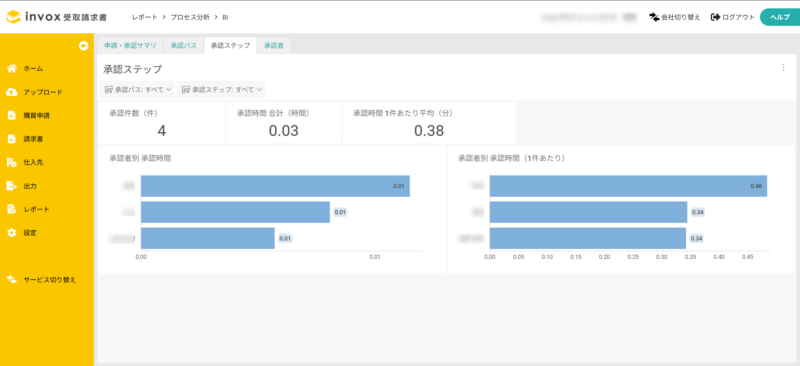
Task: Click the 承認ステップ page heading
Action: pos(133,68)
